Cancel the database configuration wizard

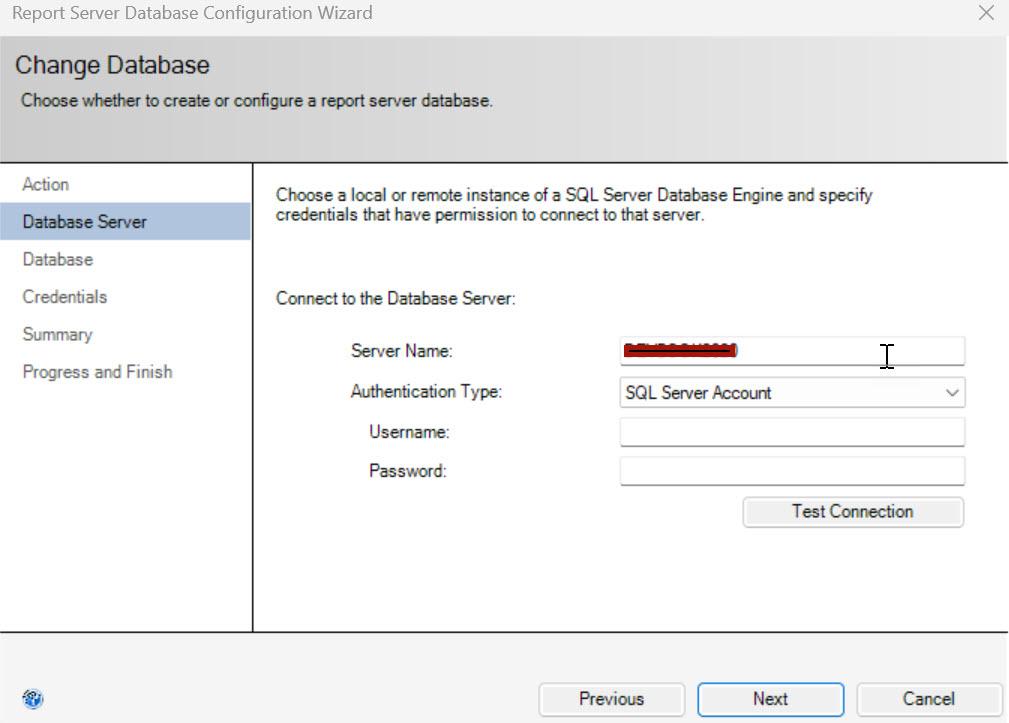(x=929, y=699)
